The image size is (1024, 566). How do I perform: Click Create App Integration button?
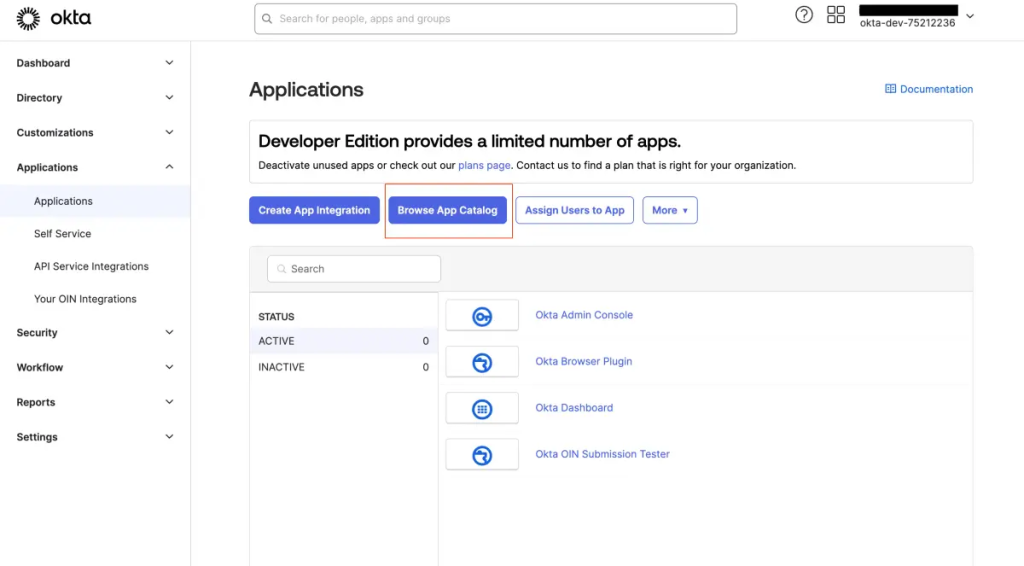pos(314,210)
